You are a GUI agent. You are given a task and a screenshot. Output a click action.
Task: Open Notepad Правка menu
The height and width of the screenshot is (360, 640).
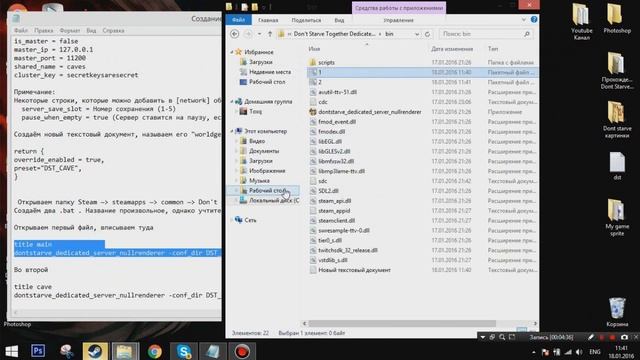[44, 31]
